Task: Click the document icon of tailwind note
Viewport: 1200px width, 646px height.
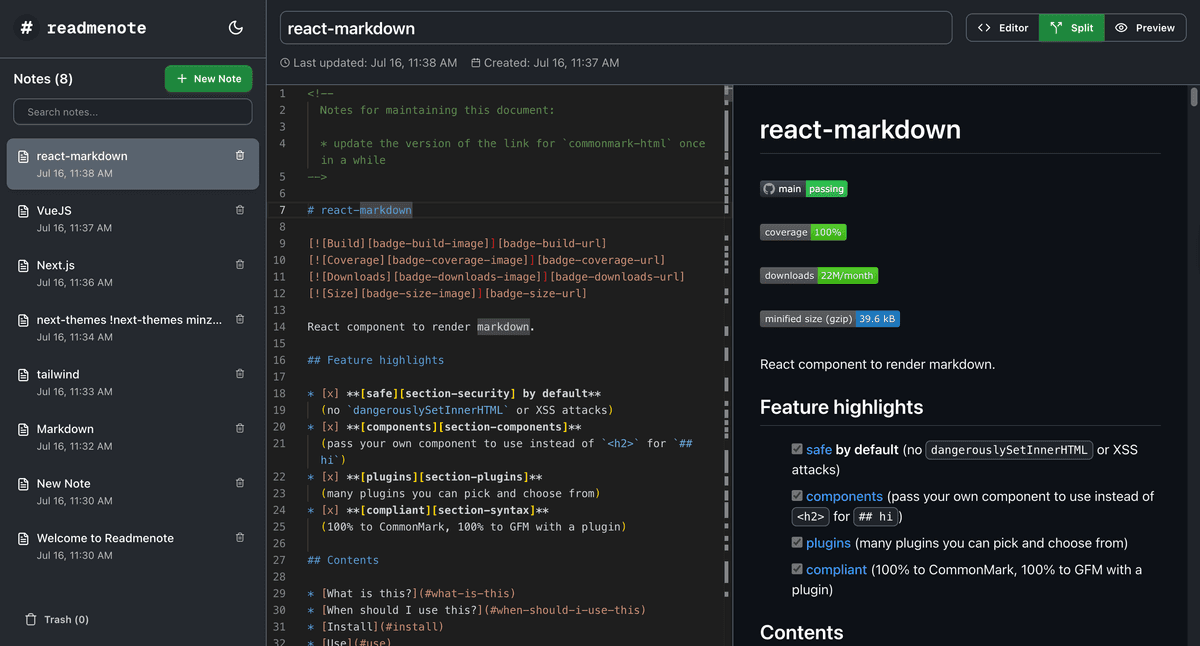Action: point(24,375)
